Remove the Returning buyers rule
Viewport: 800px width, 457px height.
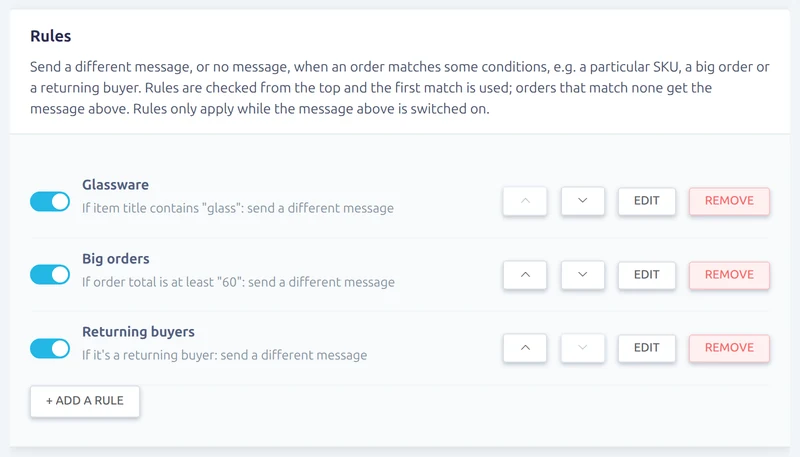pos(729,348)
